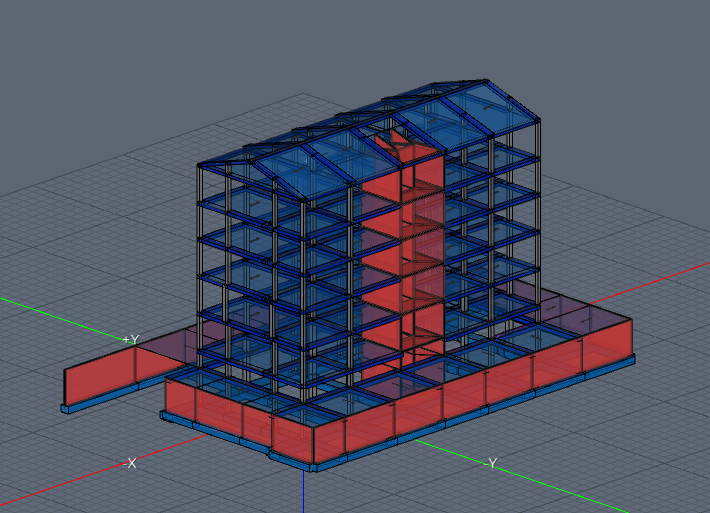Click the -X axis label

click(129, 464)
